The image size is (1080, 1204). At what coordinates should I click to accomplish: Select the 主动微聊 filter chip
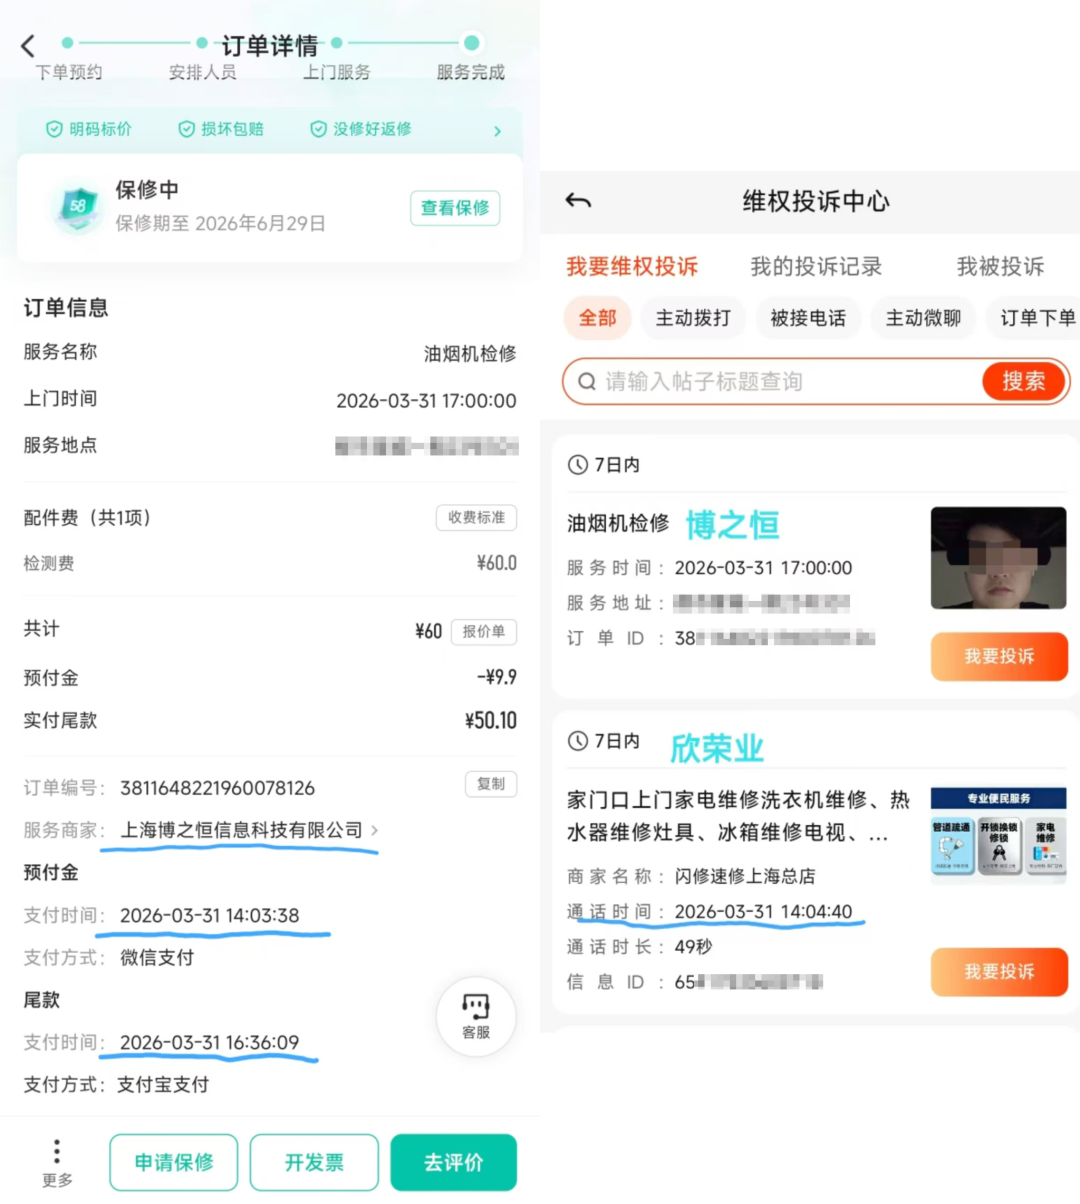(x=923, y=318)
